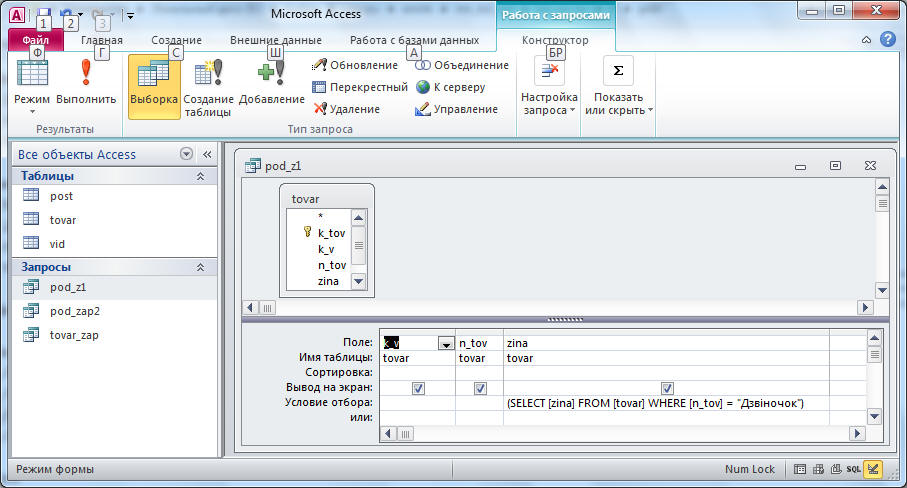The image size is (907, 488).
Task: Toggle display checkbox for n_tov column
Action: [x=480, y=389]
